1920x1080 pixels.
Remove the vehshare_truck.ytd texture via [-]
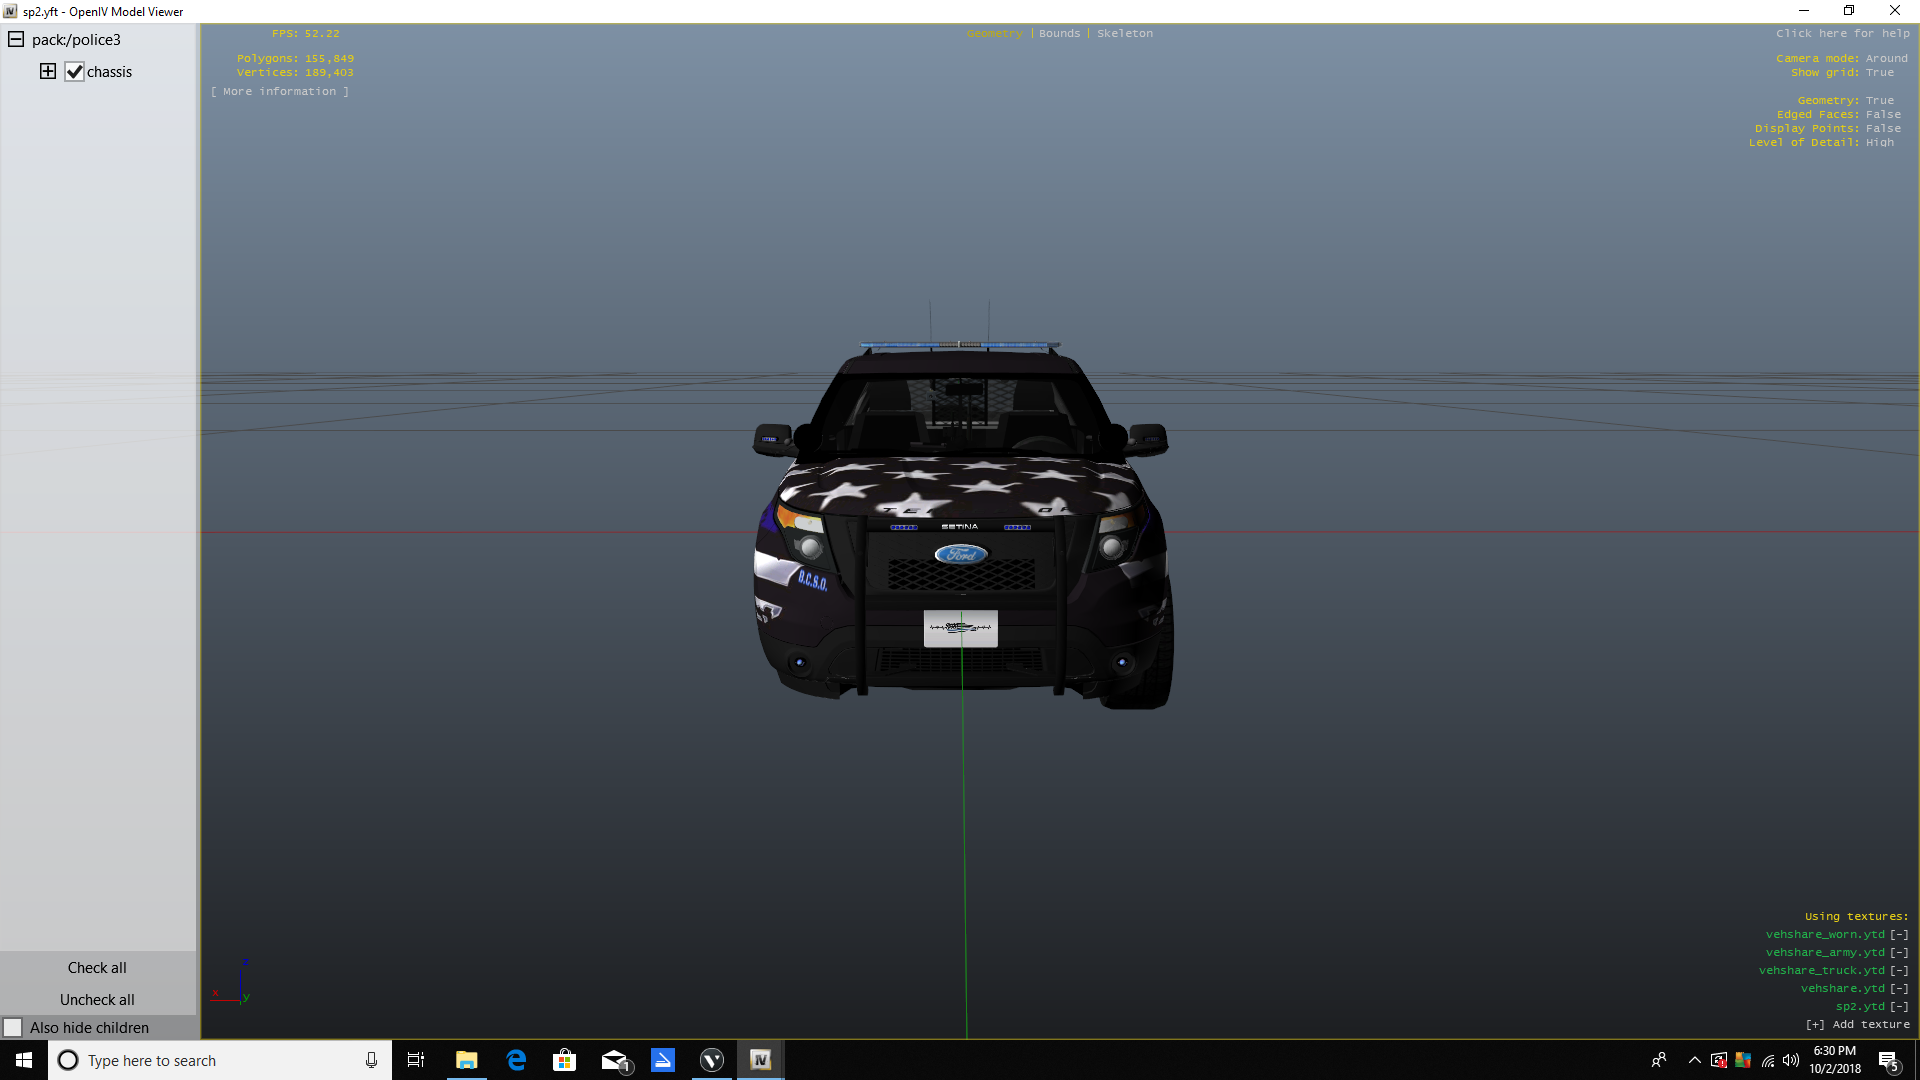click(x=1899, y=971)
